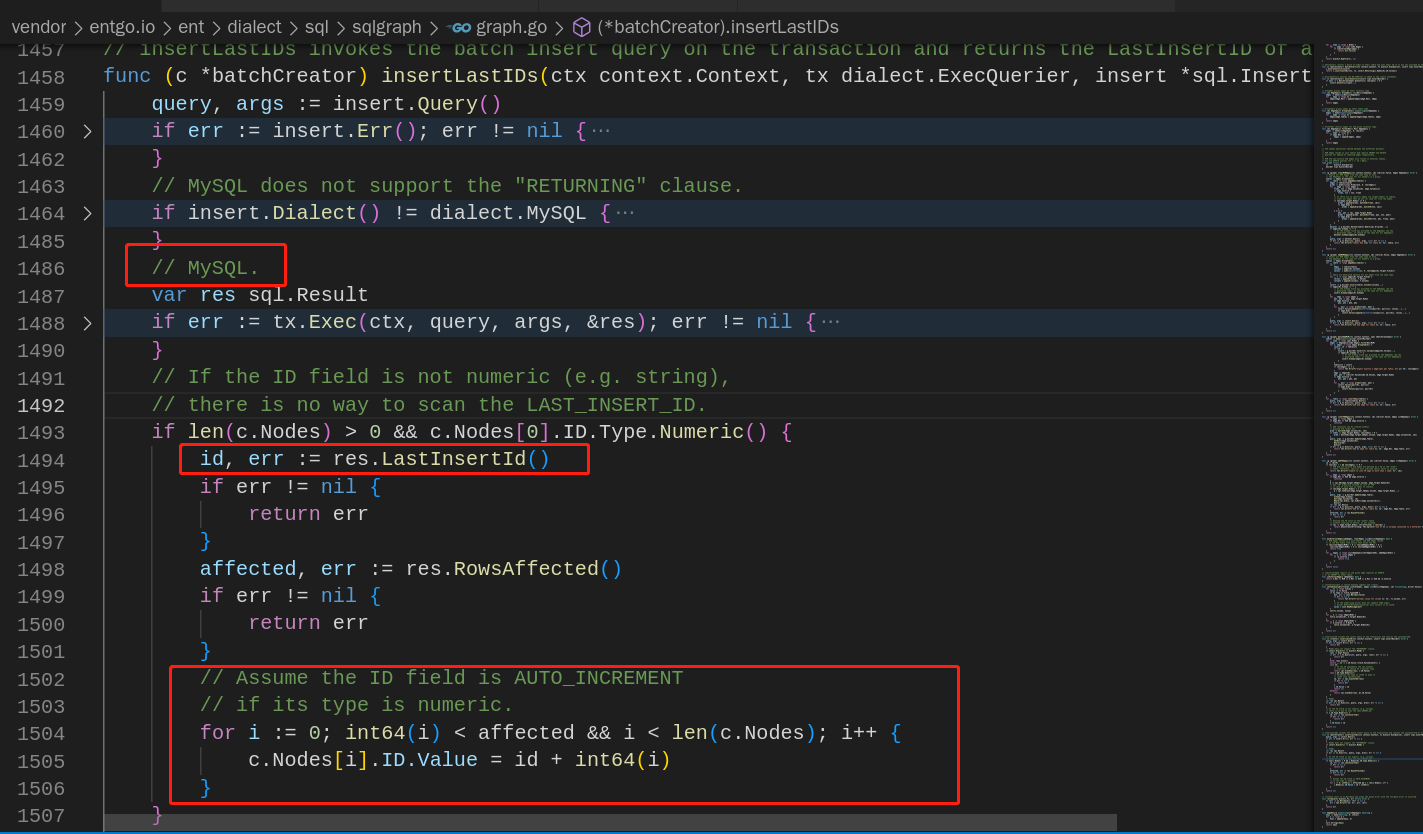This screenshot has width=1423, height=834.
Task: Click the LAST_INSERT_ID comment on line 1492
Action: [x=429, y=405]
